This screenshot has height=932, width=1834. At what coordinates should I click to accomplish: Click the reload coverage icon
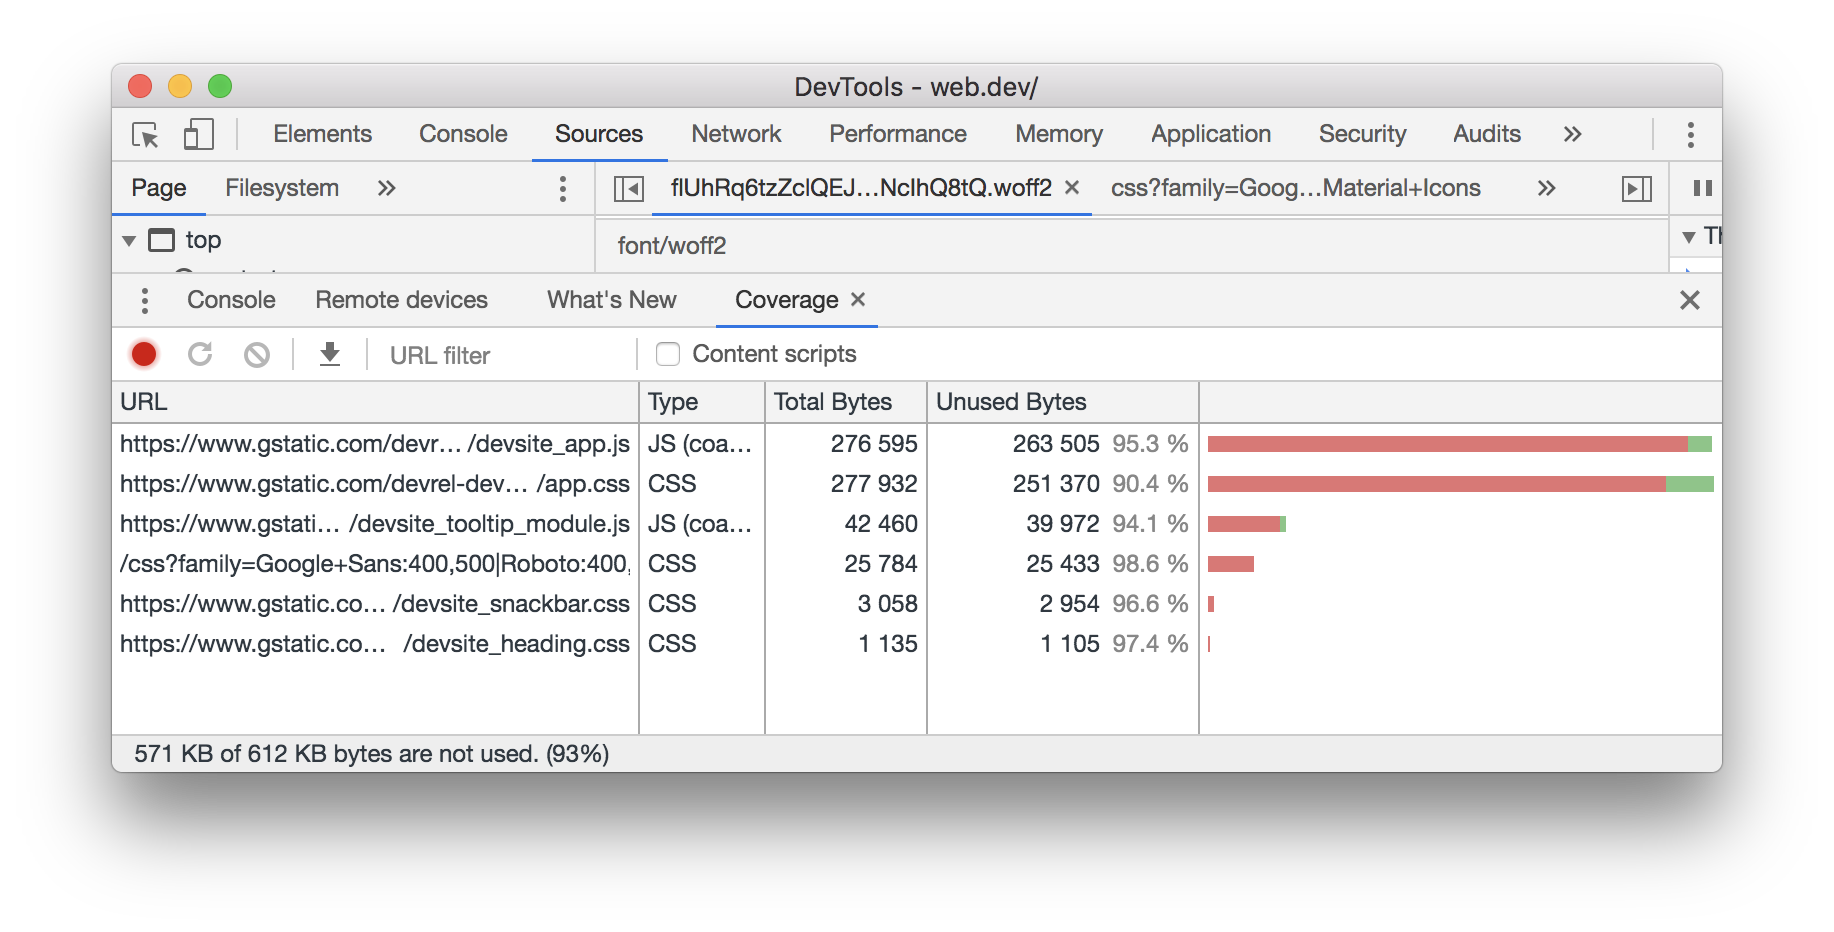200,354
